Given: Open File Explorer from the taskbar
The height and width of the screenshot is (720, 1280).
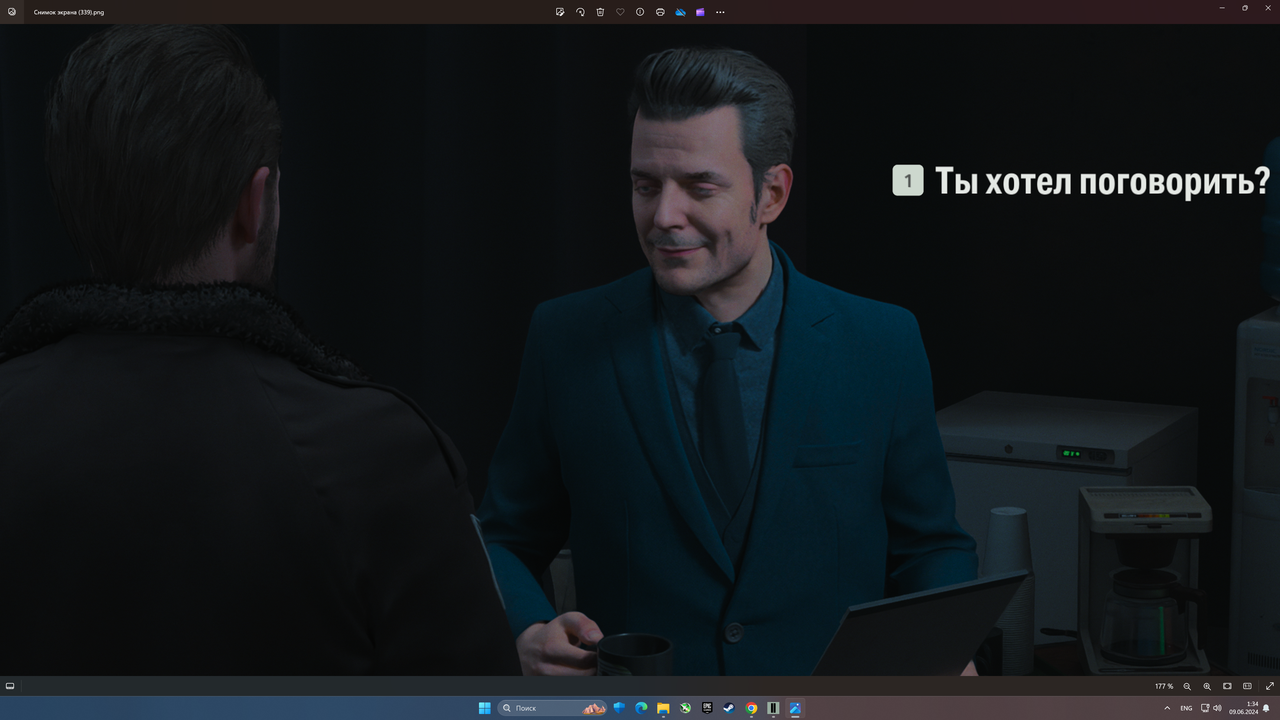Looking at the screenshot, I should (663, 708).
